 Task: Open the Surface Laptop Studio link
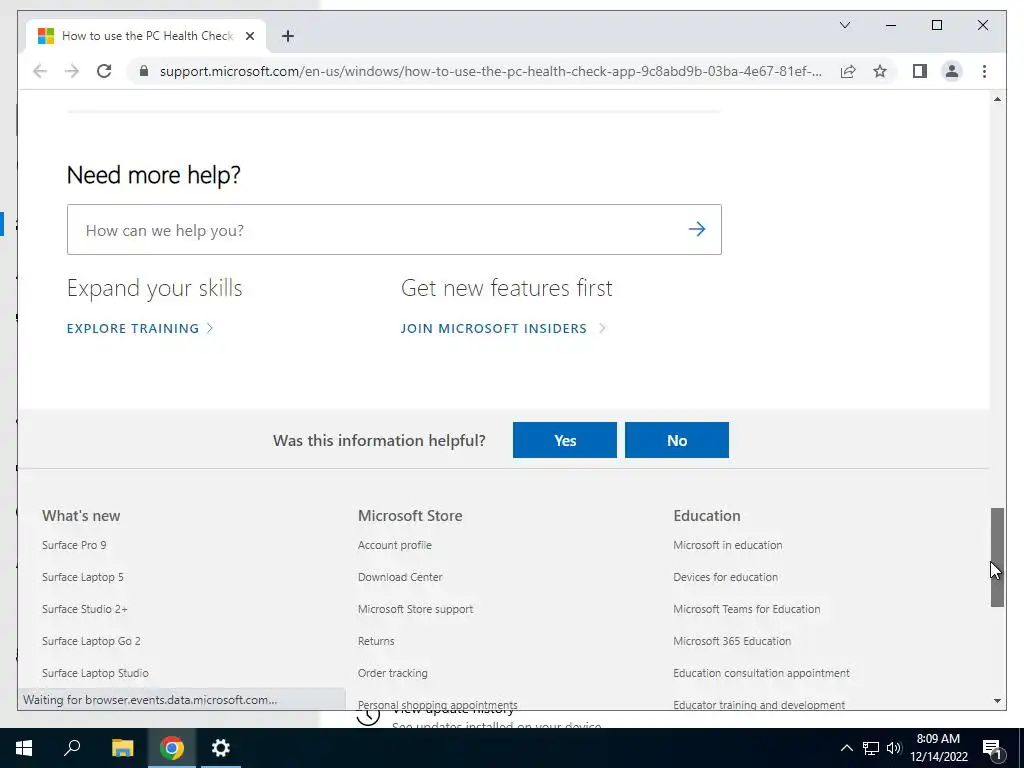click(95, 673)
